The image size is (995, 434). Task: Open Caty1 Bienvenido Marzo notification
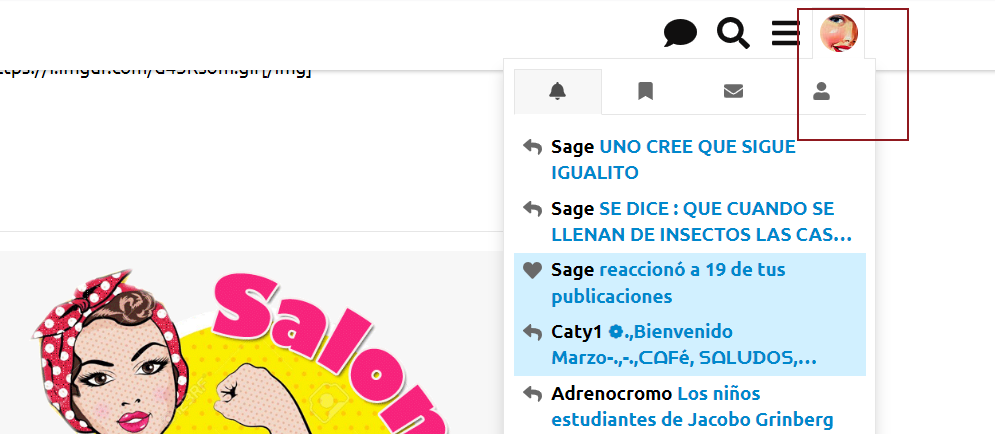pyautogui.click(x=690, y=345)
